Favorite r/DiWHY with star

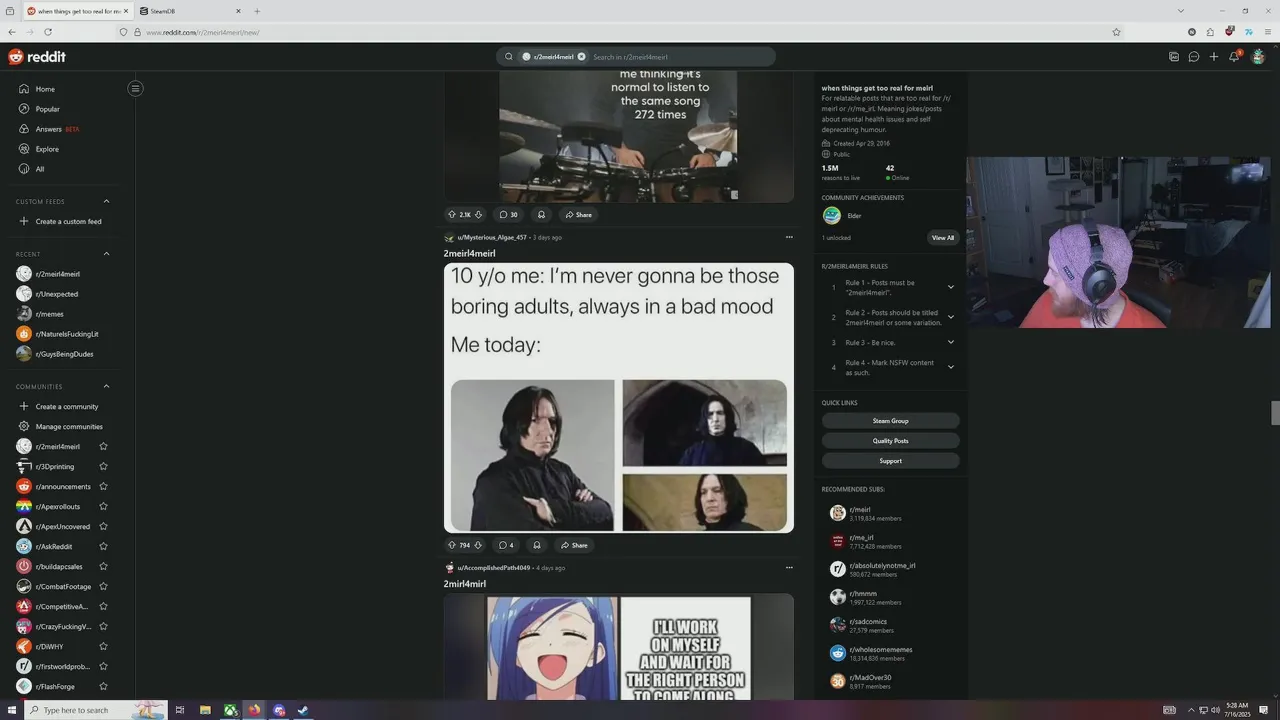103,646
